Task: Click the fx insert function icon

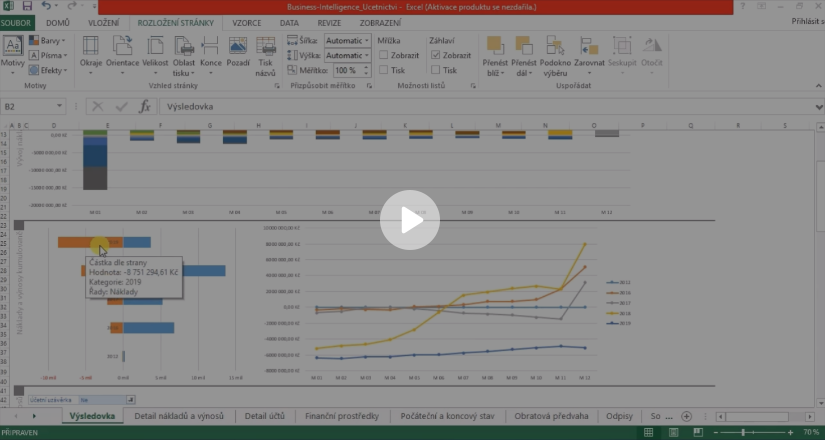Action: (145, 106)
